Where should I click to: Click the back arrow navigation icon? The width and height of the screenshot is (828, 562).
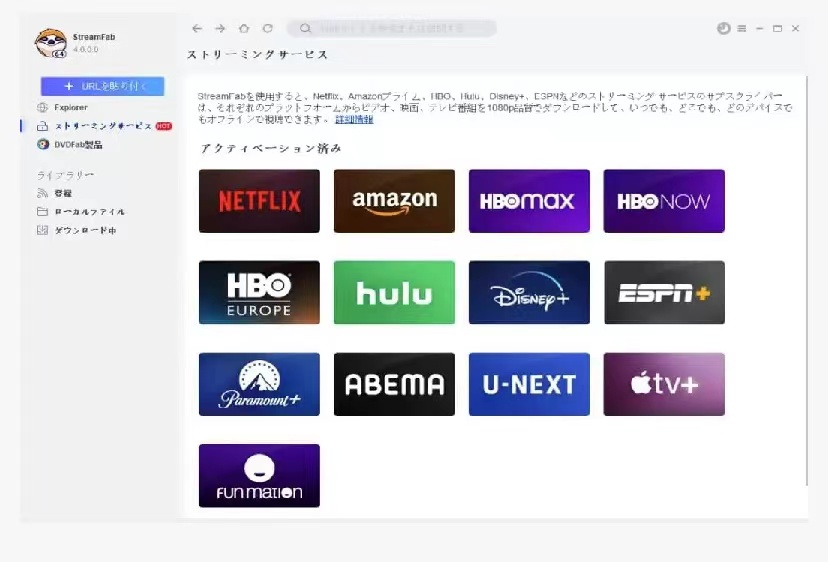pyautogui.click(x=197, y=29)
